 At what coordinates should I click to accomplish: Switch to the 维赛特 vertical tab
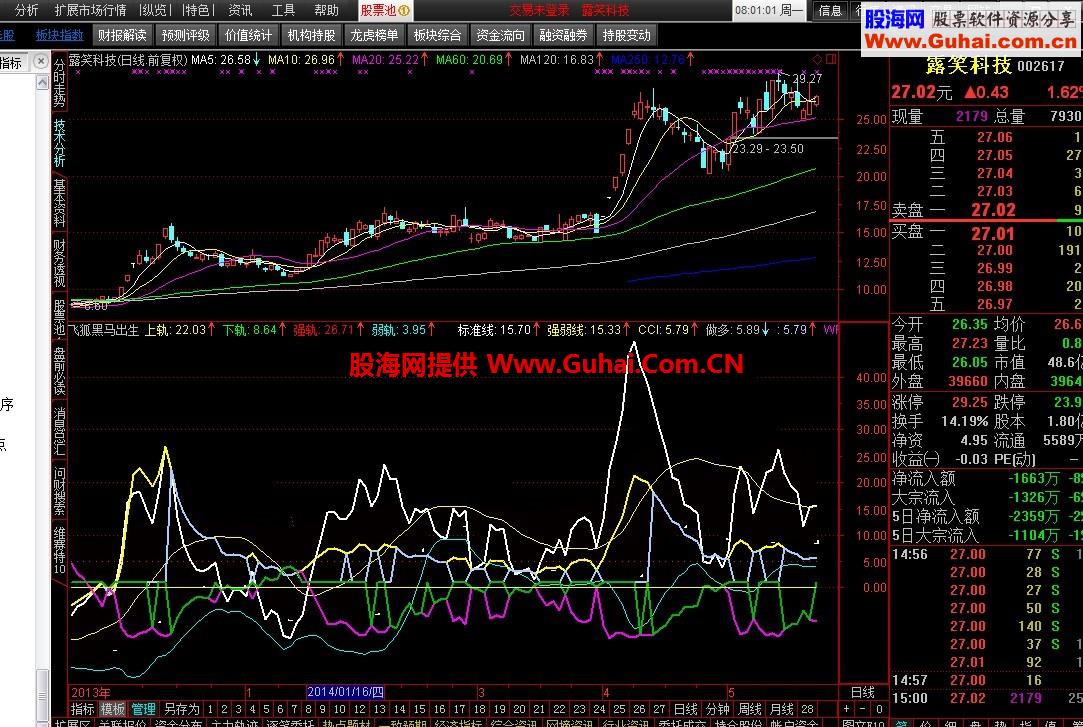(59, 550)
